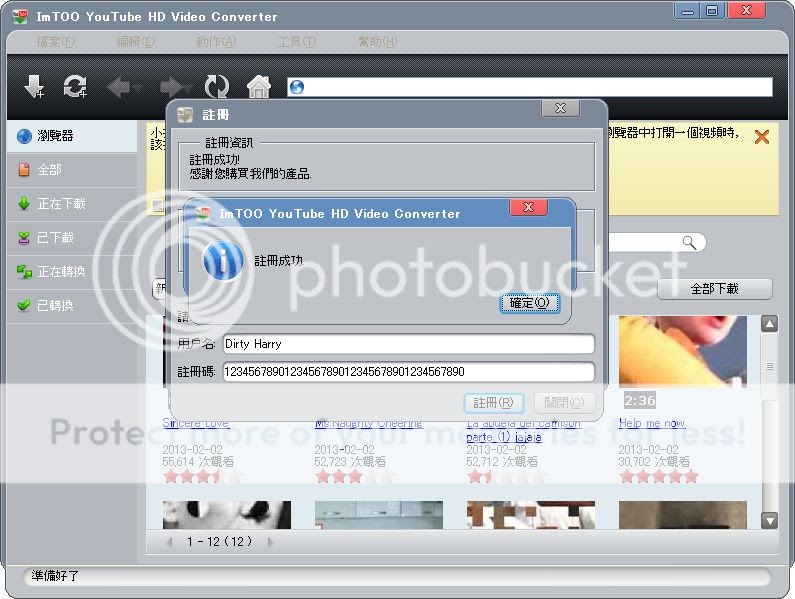795x599 pixels.
Task: Click the Help me now video thumbnail
Action: coord(682,351)
